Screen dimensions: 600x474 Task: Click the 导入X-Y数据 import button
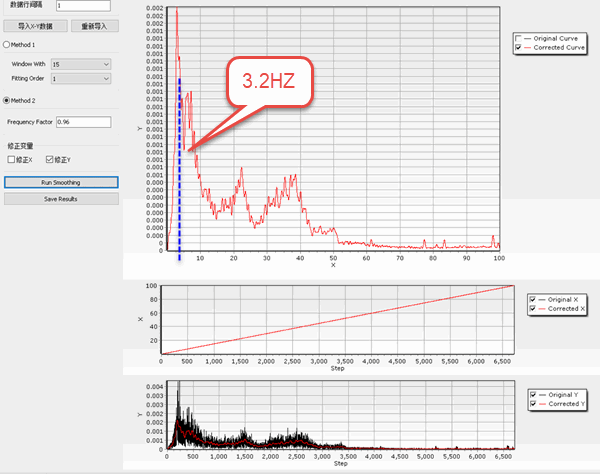click(x=29, y=25)
